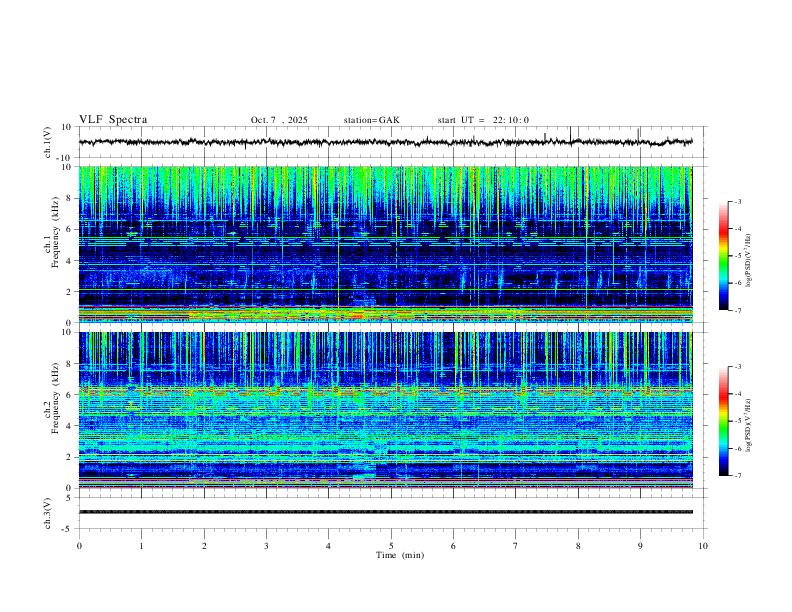Image resolution: width=792 pixels, height=612 pixels.
Task: Click the "2" kHz tick of ch.2 spectrogram
Action: tap(69, 457)
